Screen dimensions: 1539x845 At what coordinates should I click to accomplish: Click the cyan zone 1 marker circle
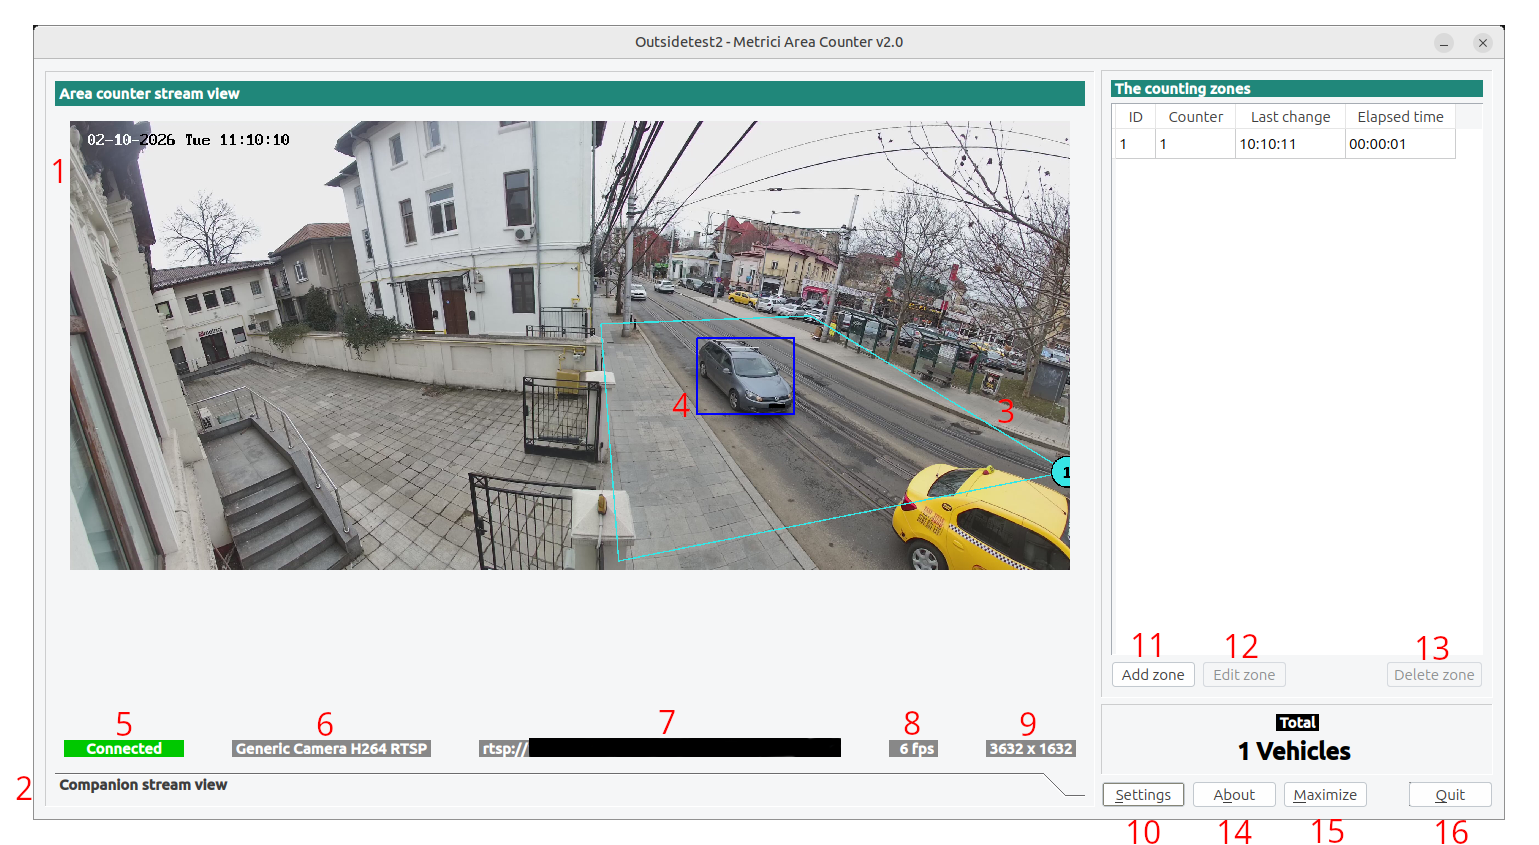pyautogui.click(x=1062, y=471)
